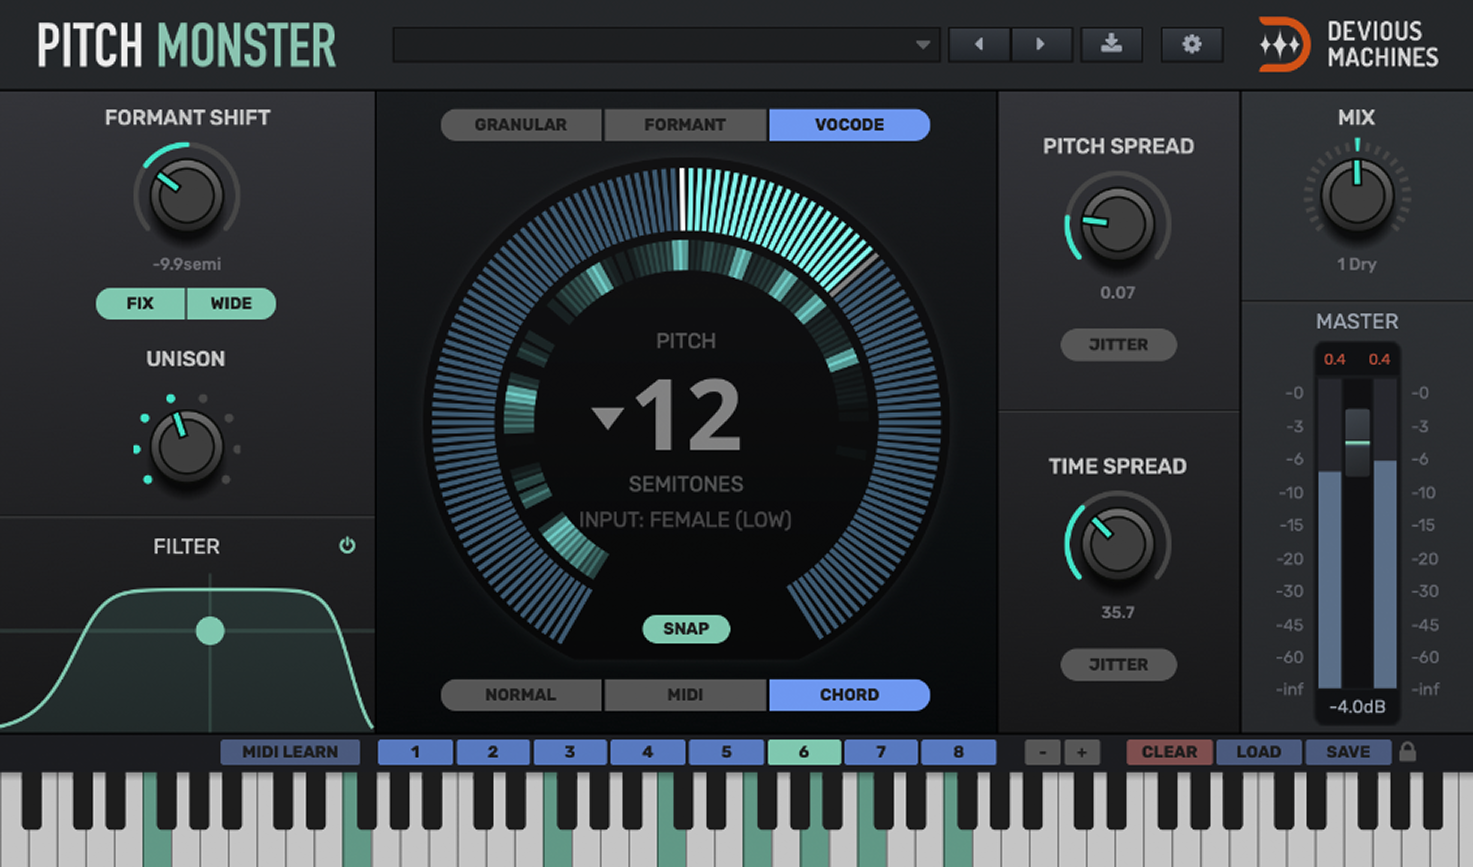Click the -4.0dB master gain readout

coord(1357,707)
